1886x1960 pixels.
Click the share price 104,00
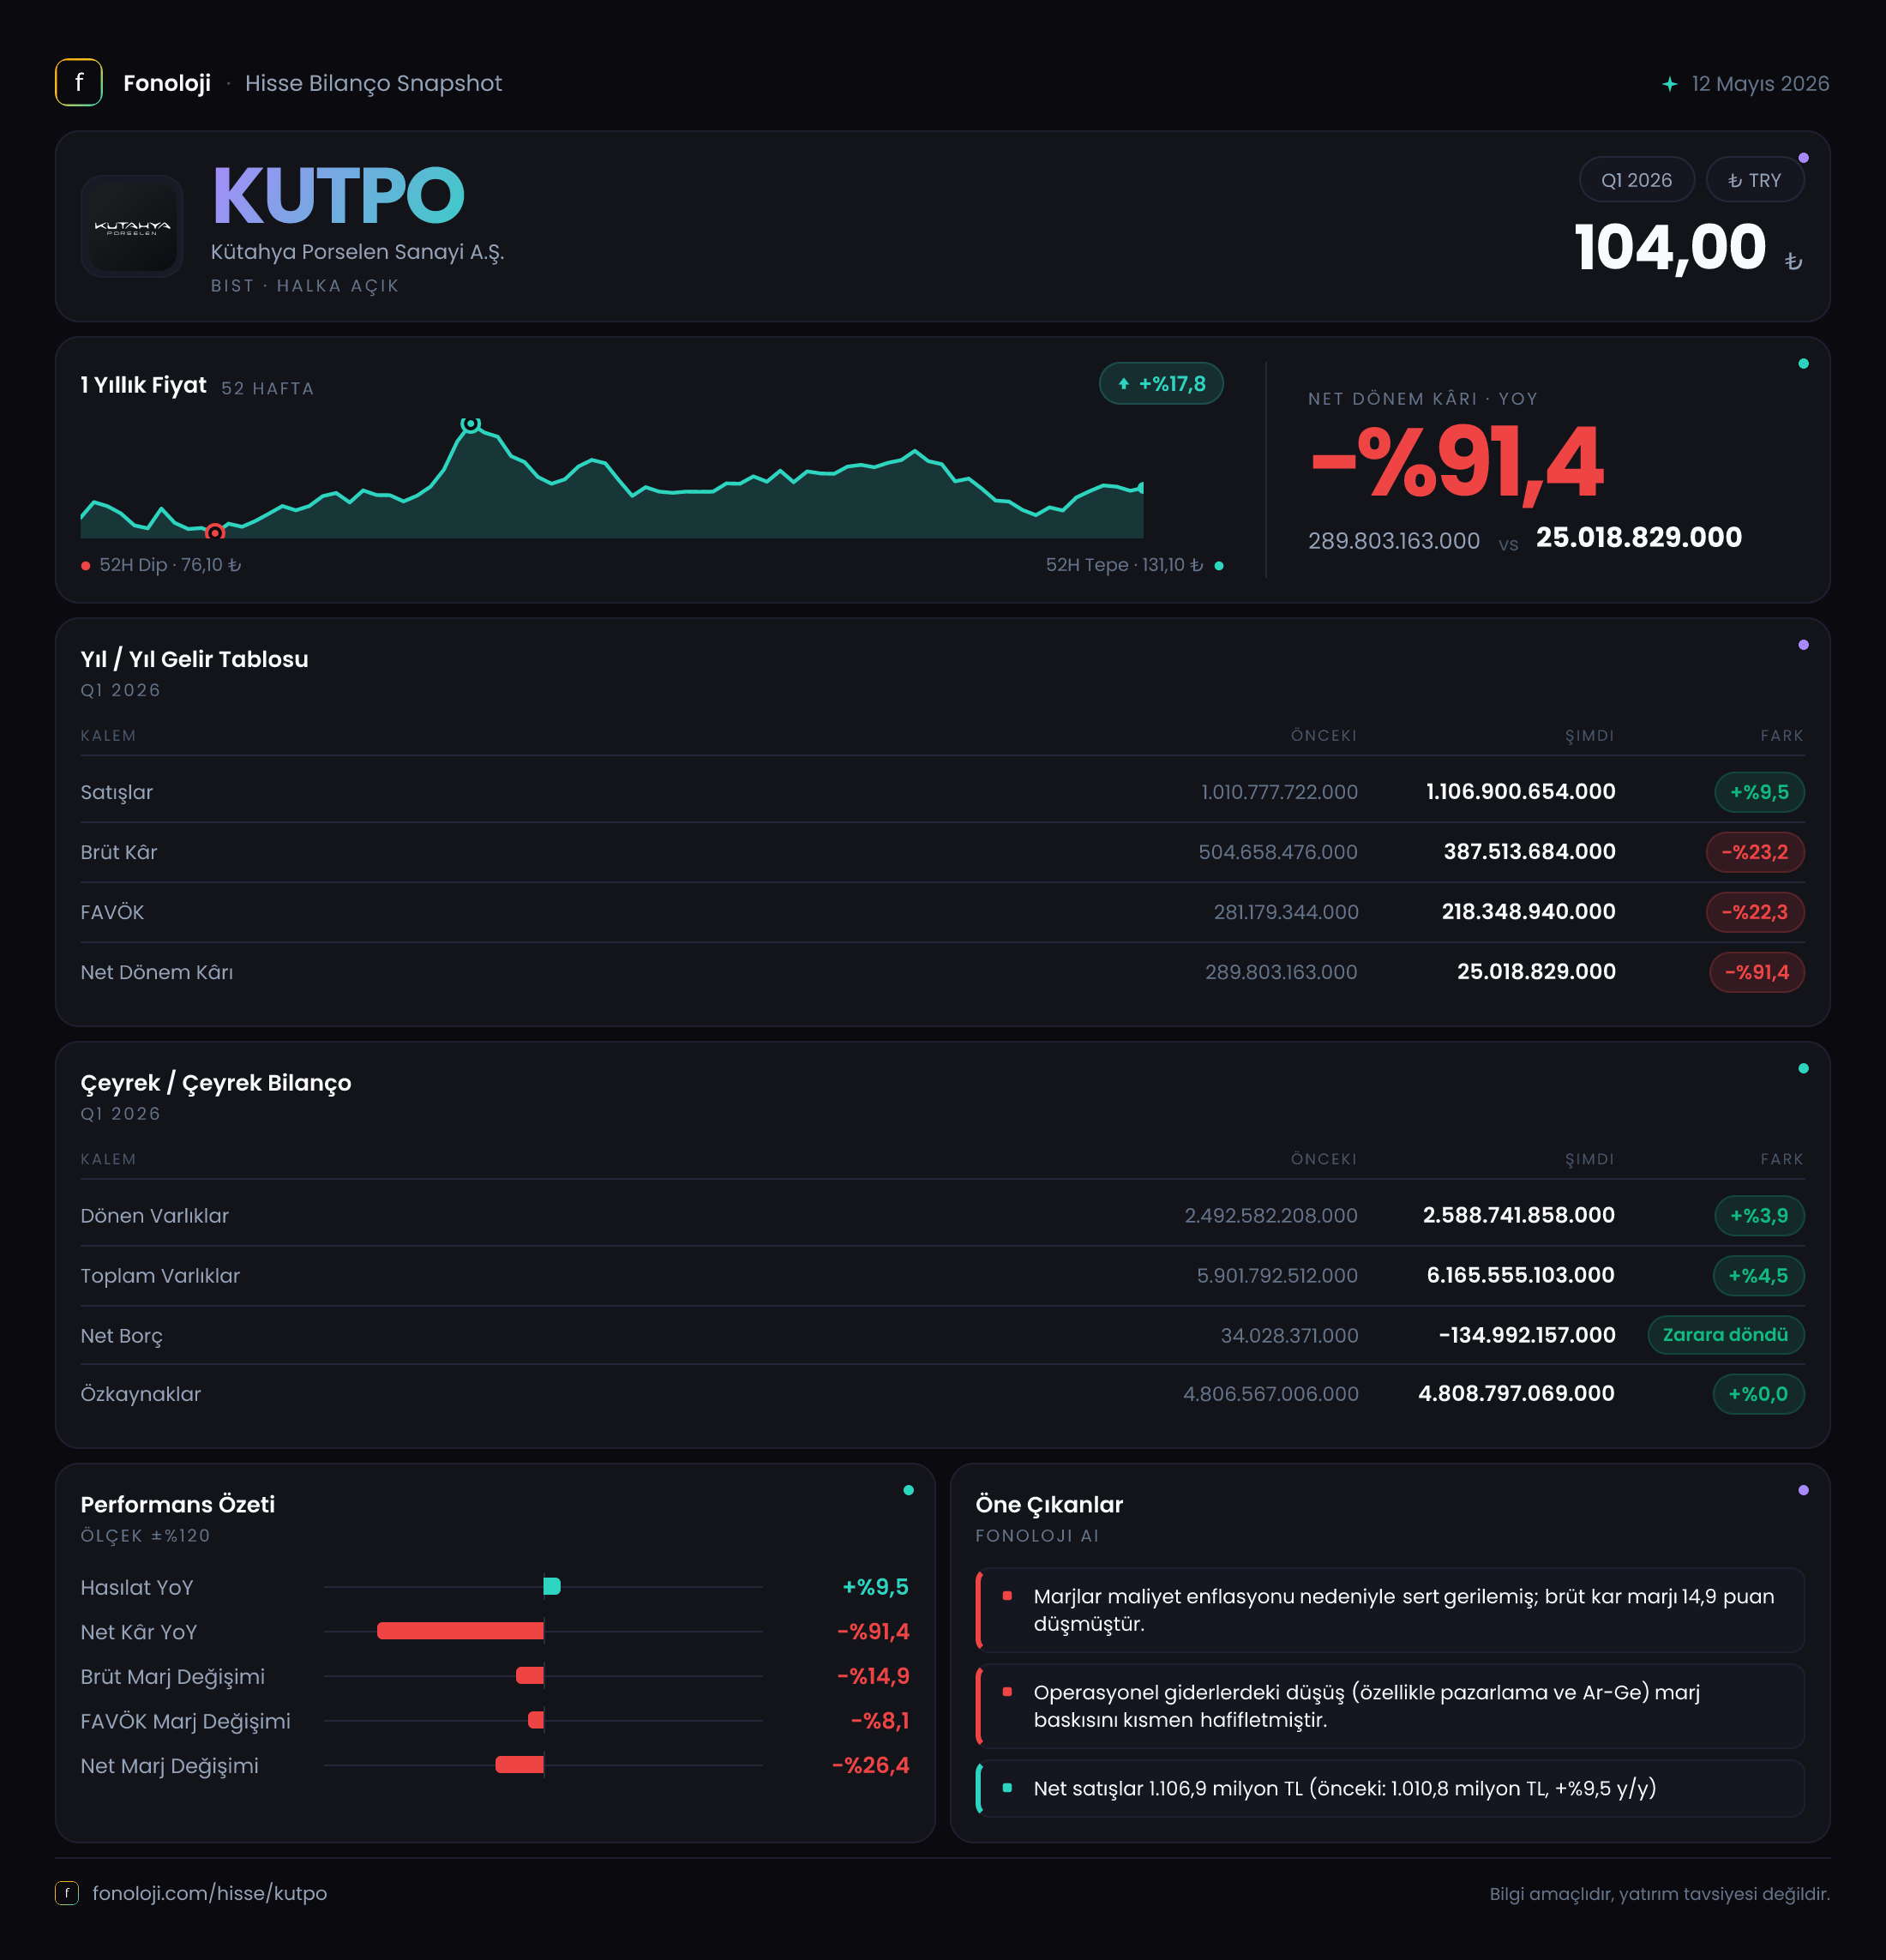pos(1670,247)
